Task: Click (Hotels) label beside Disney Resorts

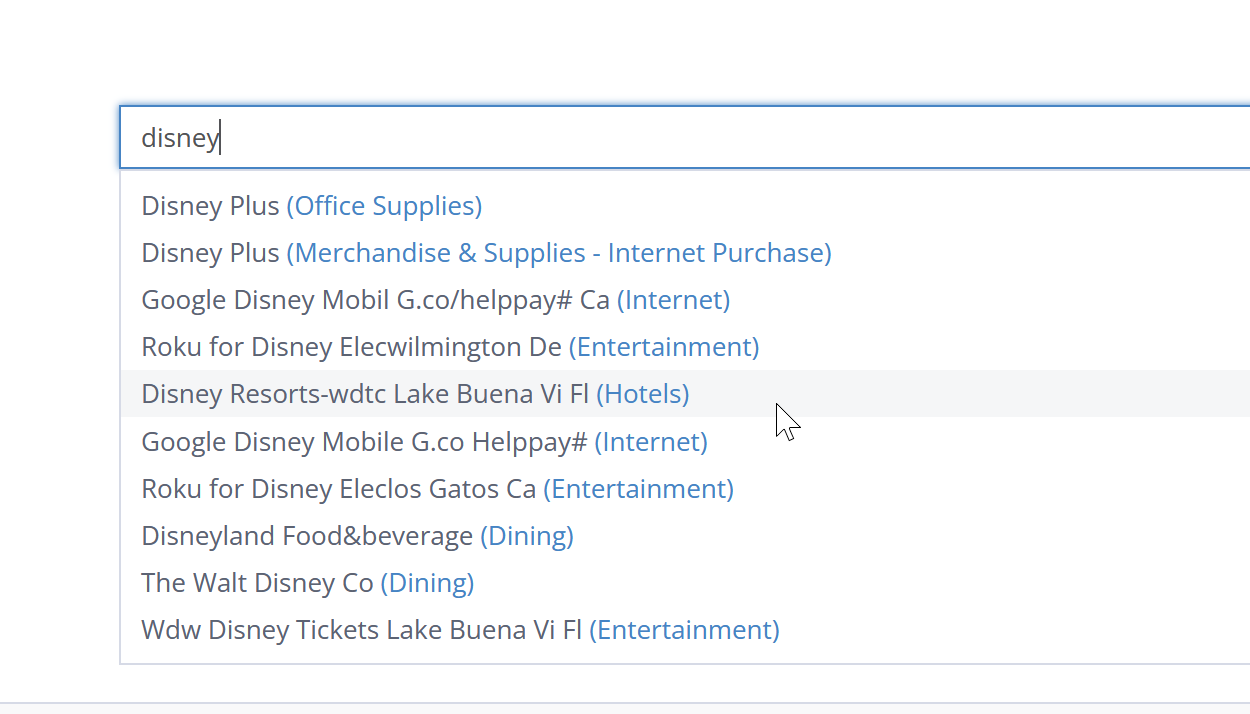Action: [x=643, y=394]
